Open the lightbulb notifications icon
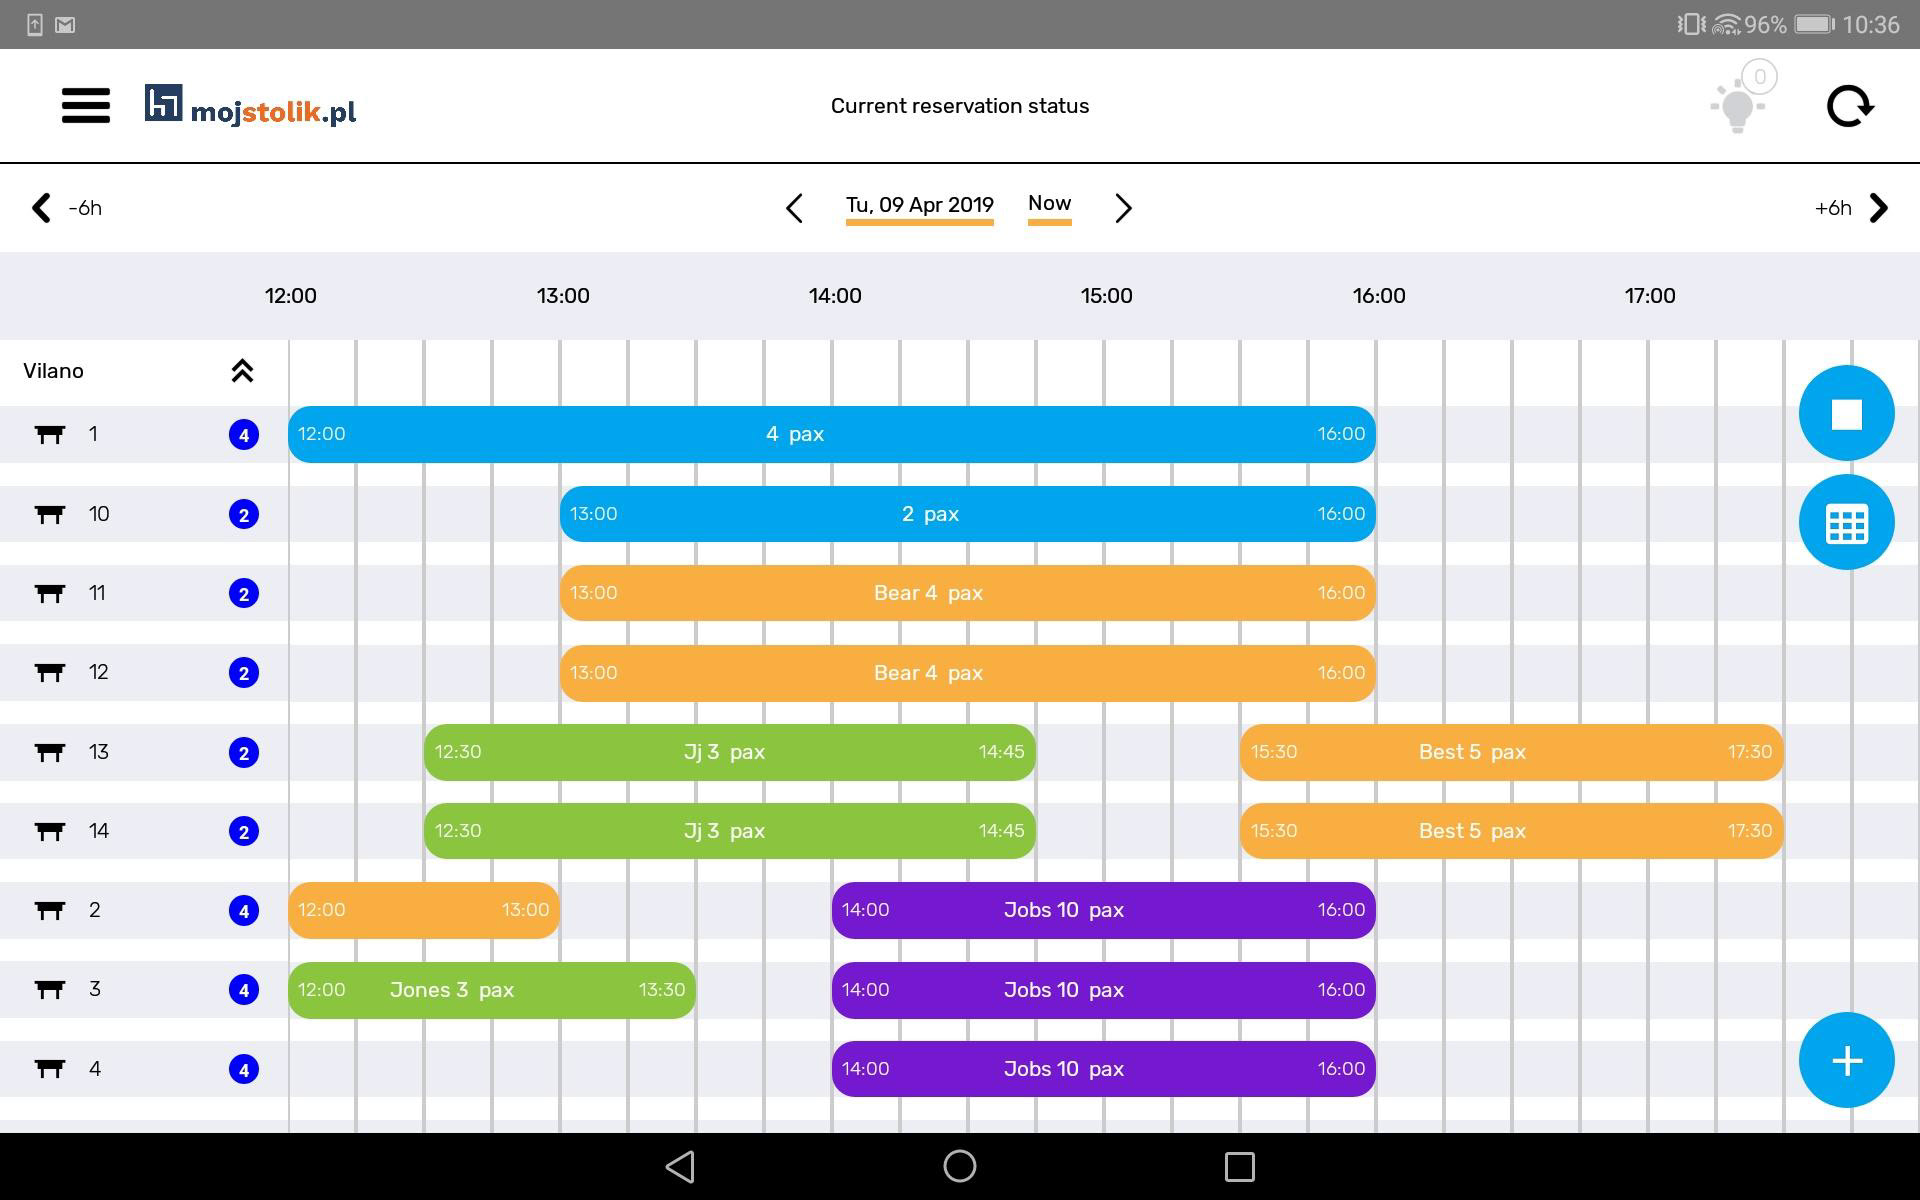 (1738, 104)
